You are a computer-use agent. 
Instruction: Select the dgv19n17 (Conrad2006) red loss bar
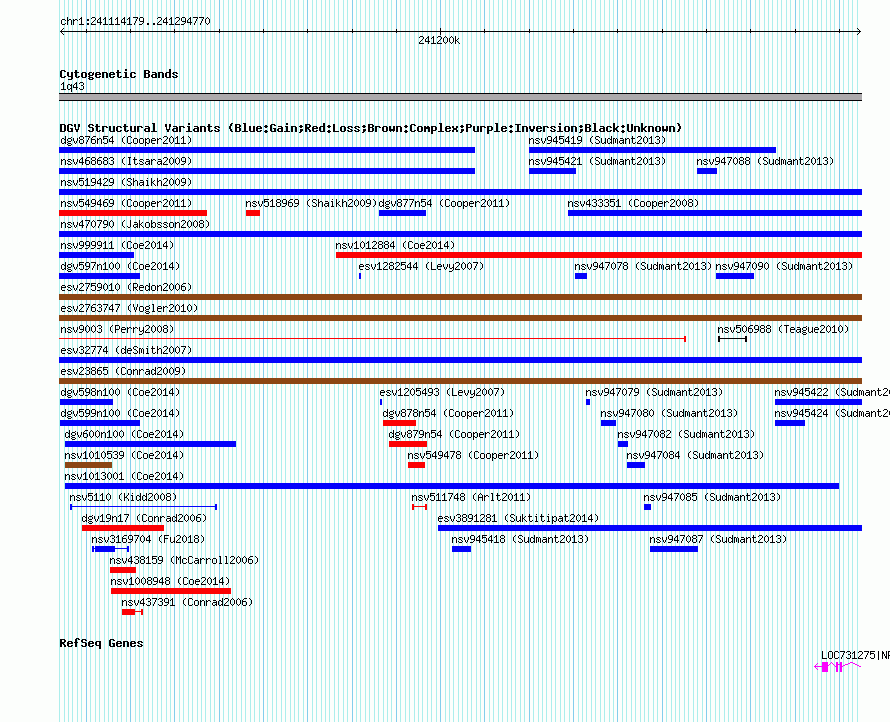point(123,528)
